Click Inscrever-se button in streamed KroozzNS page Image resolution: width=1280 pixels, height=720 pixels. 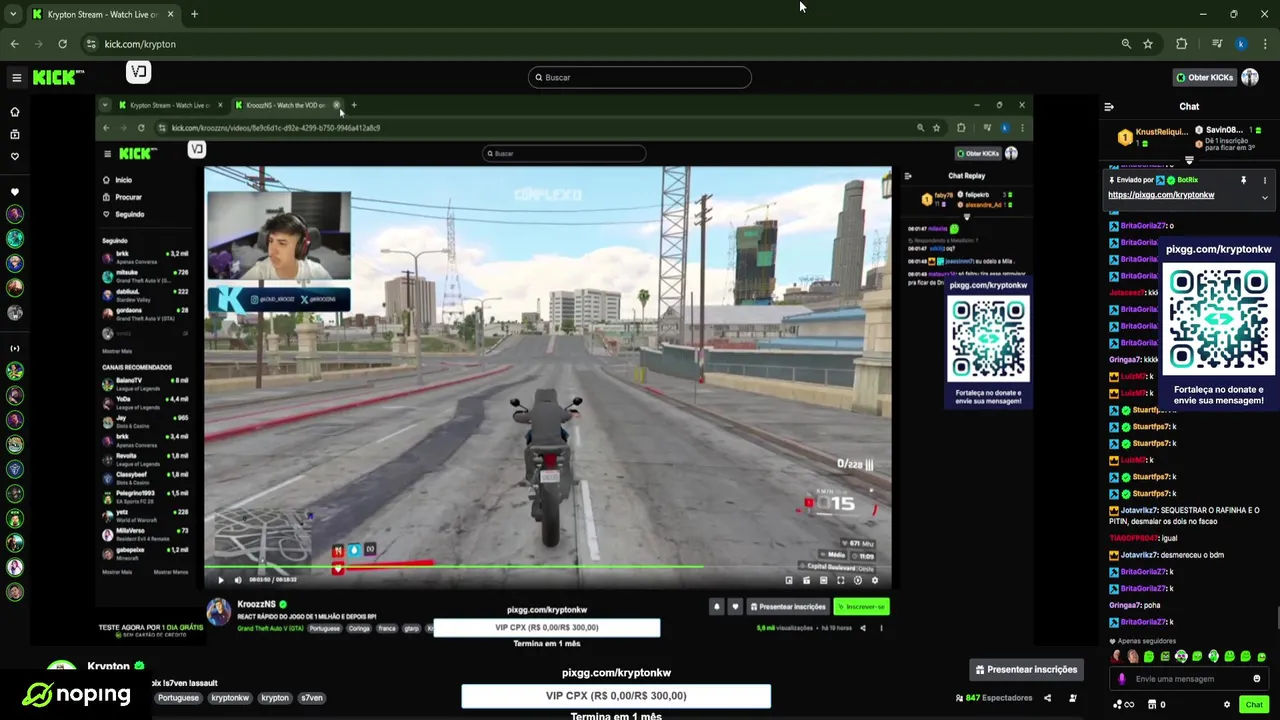tap(862, 606)
